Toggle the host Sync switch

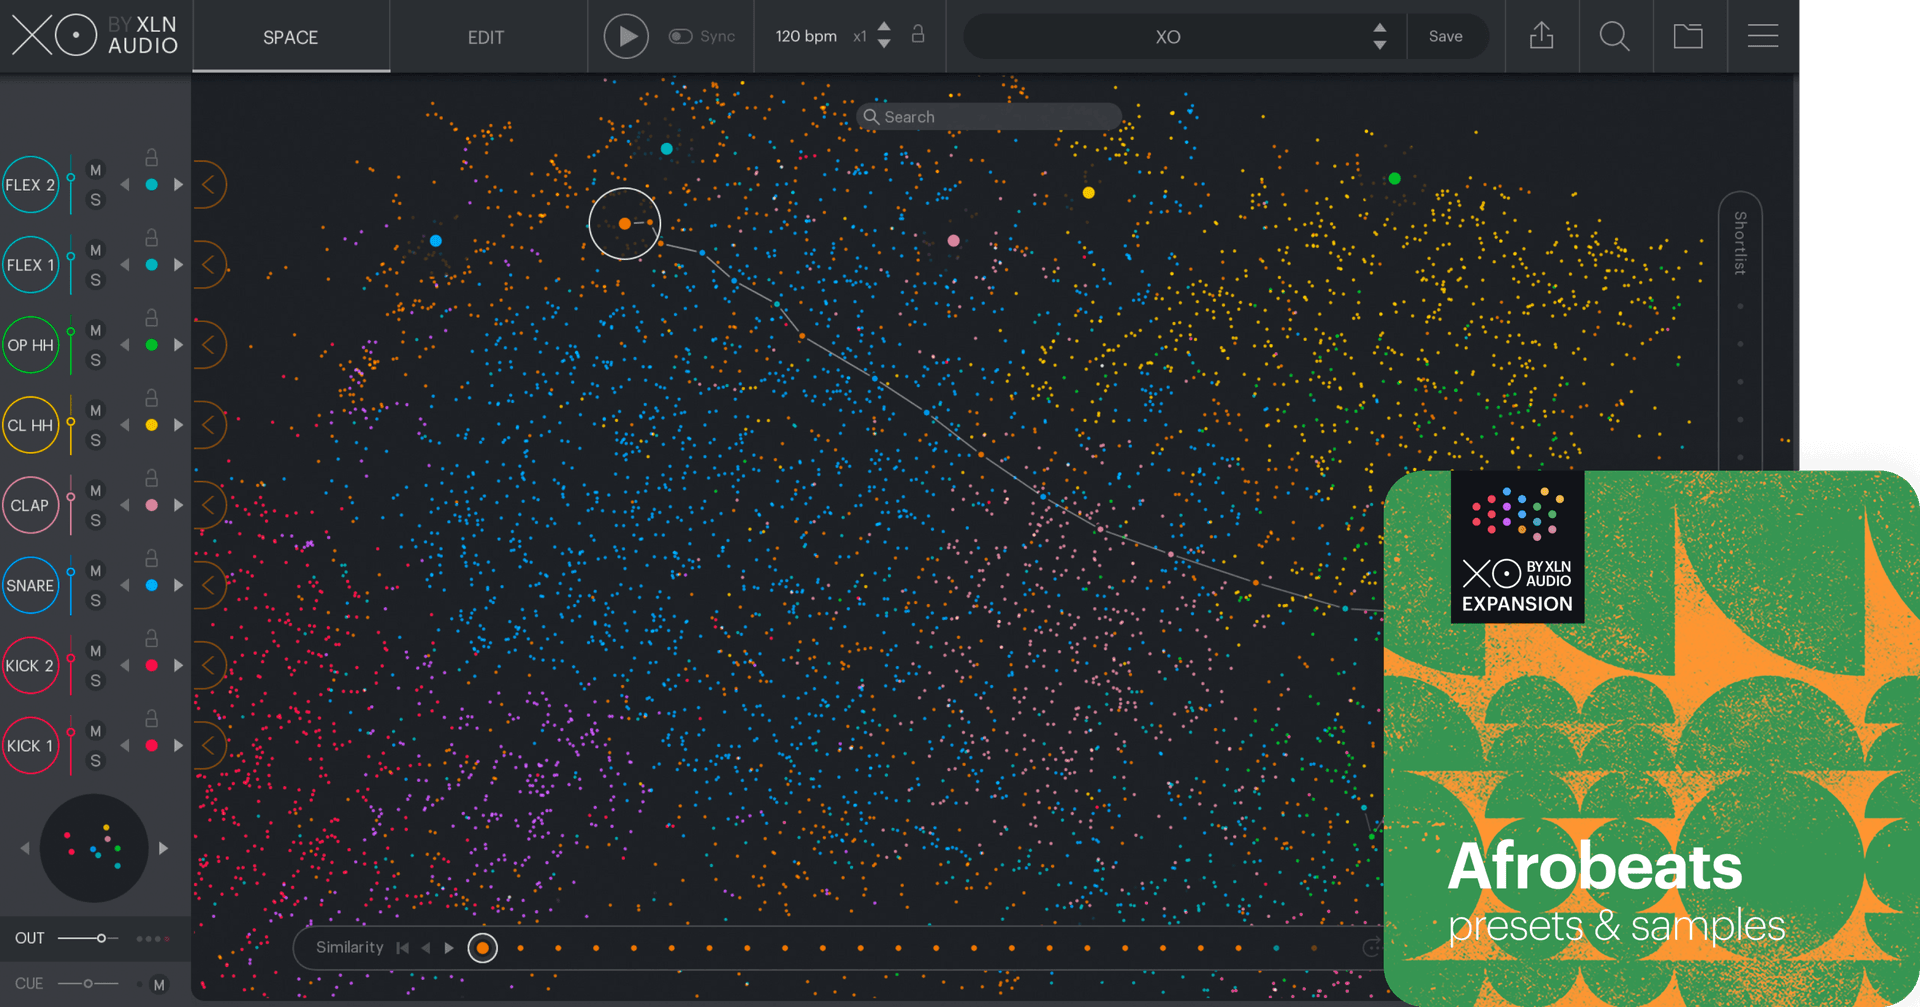tap(680, 36)
